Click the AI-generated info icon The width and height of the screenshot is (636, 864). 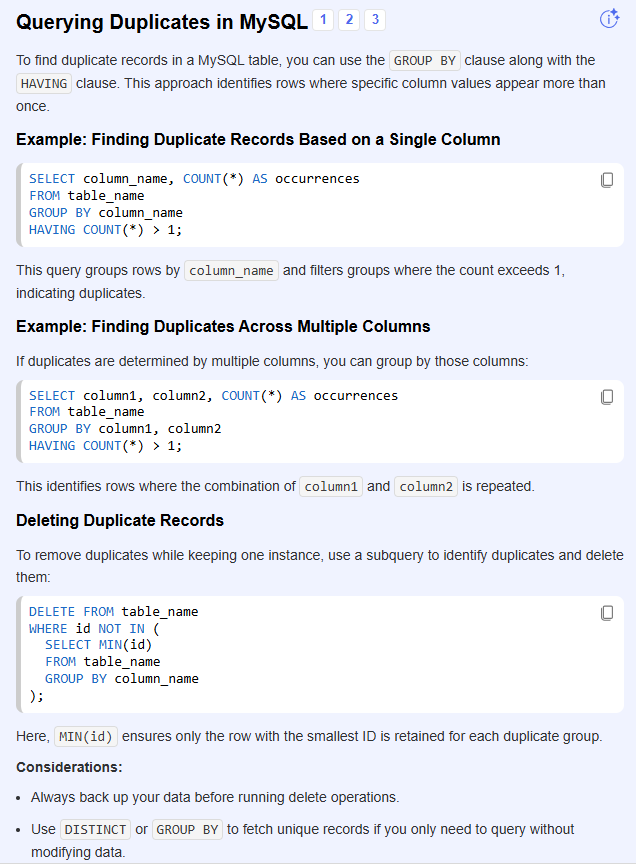point(609,19)
